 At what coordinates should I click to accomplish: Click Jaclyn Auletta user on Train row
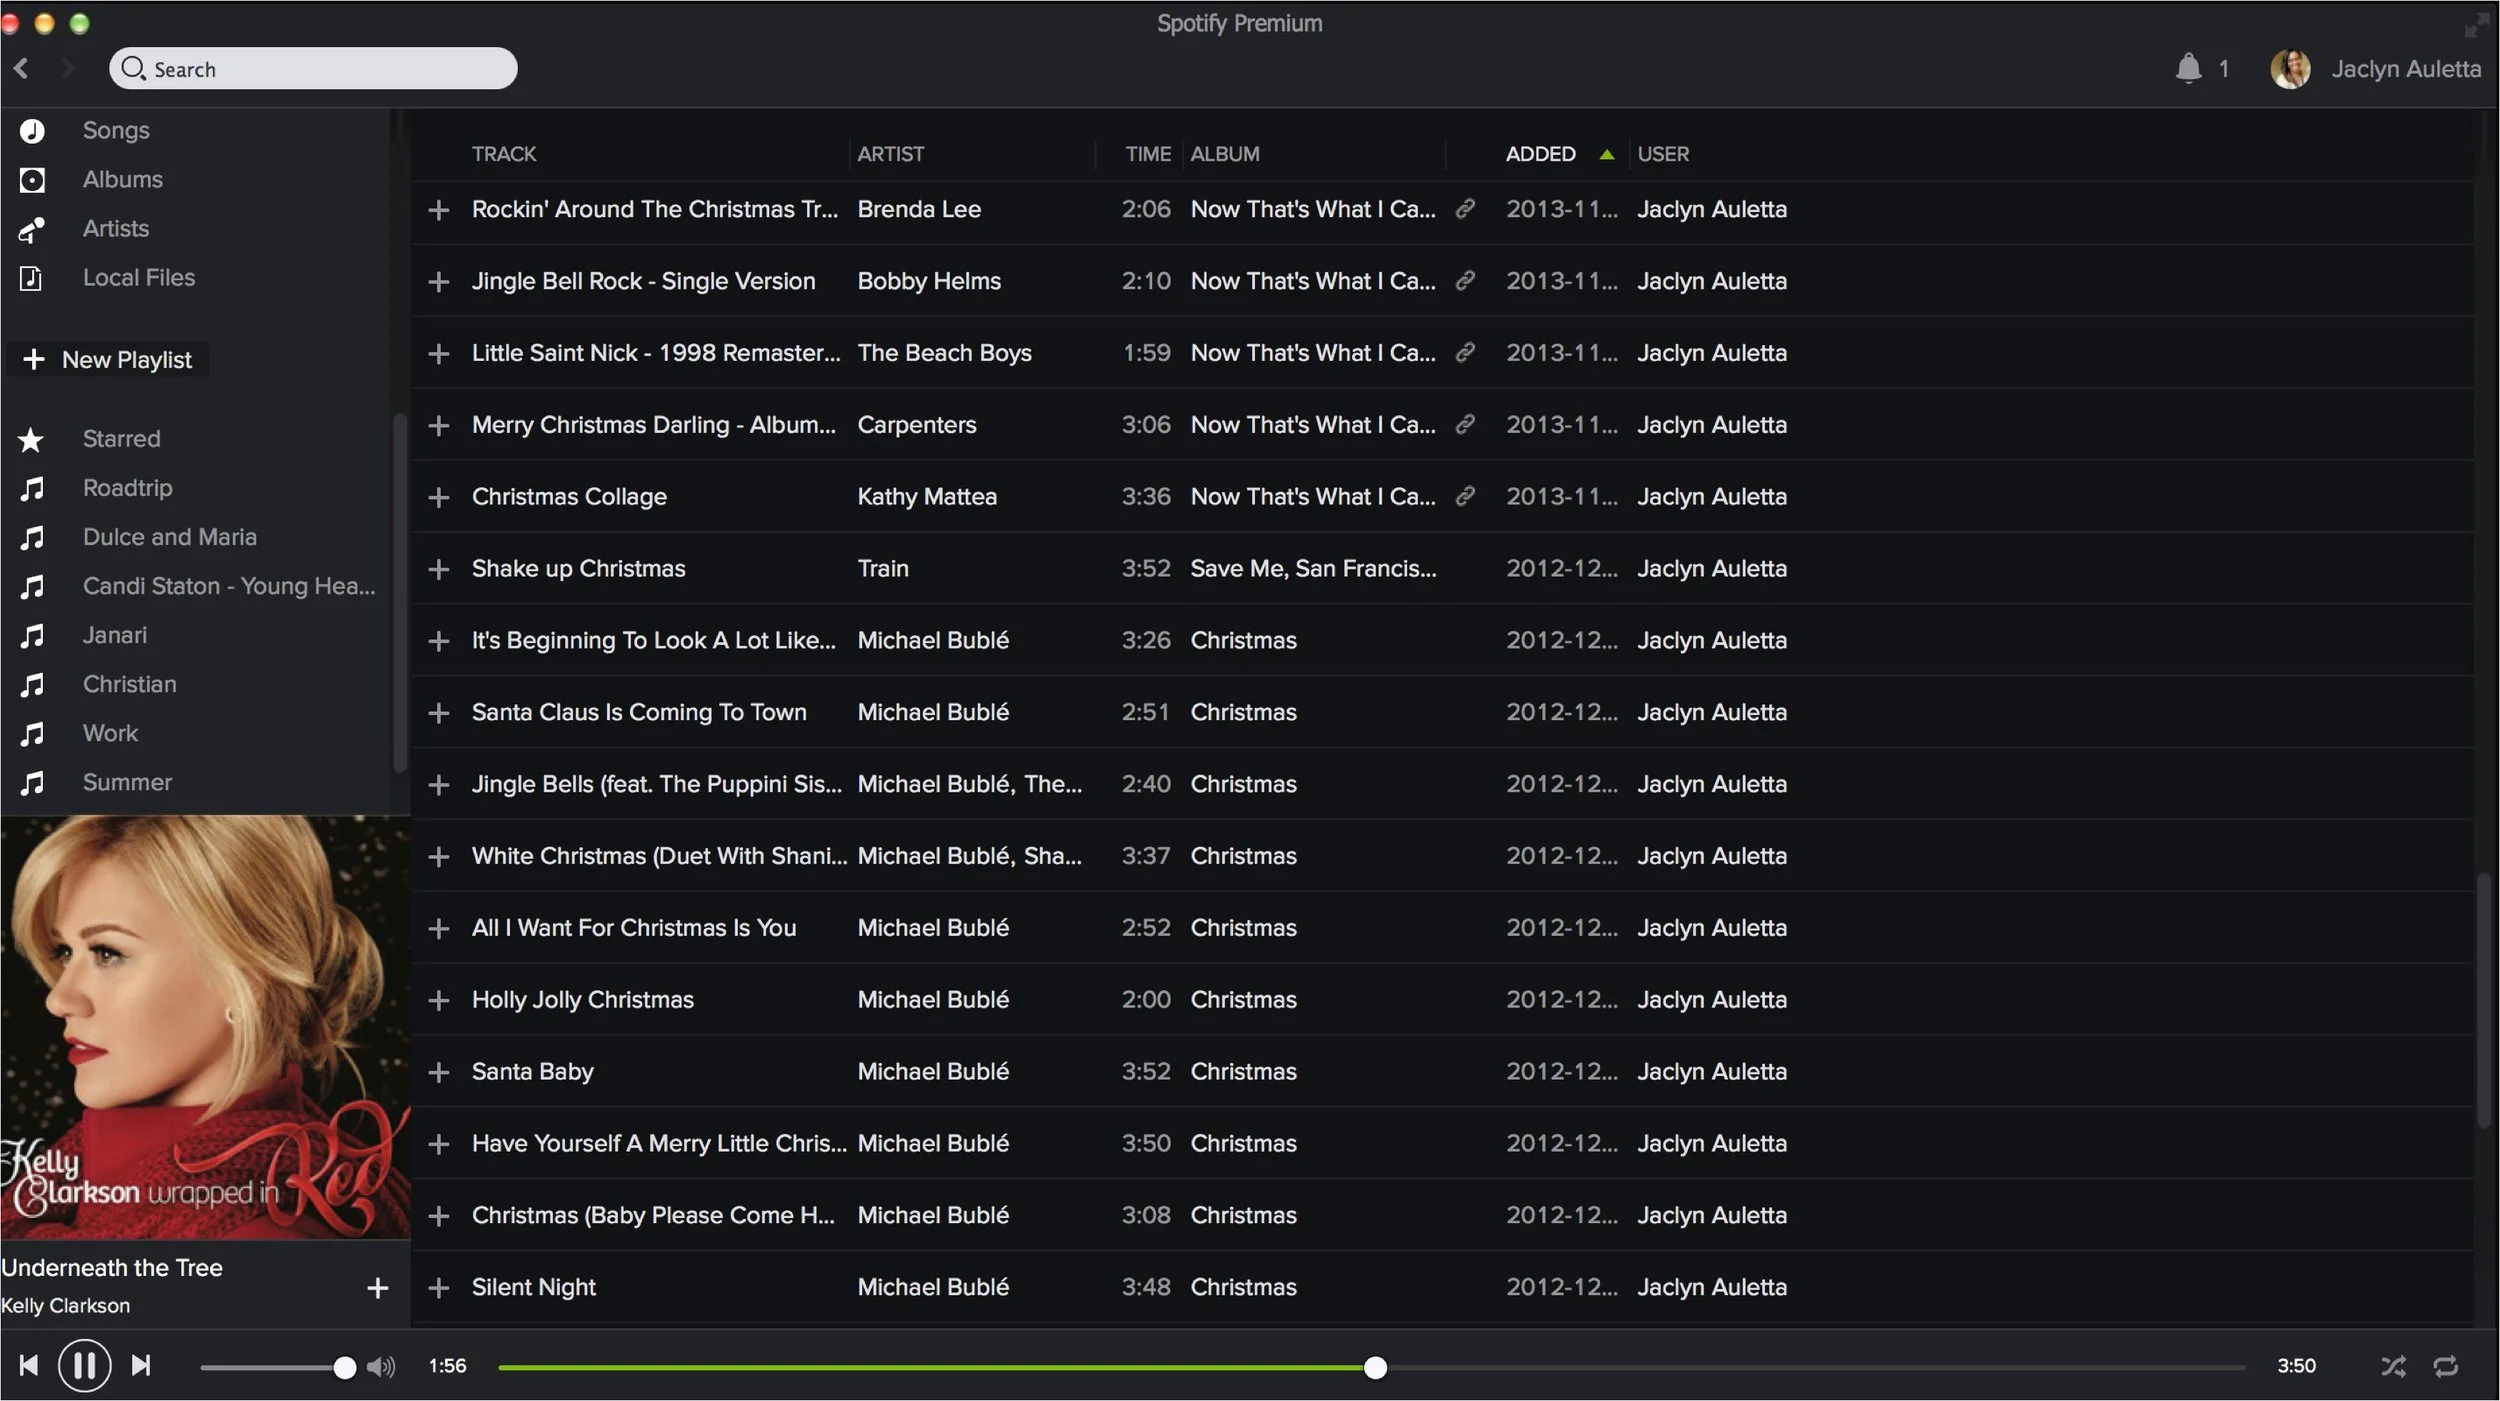[x=1711, y=568]
